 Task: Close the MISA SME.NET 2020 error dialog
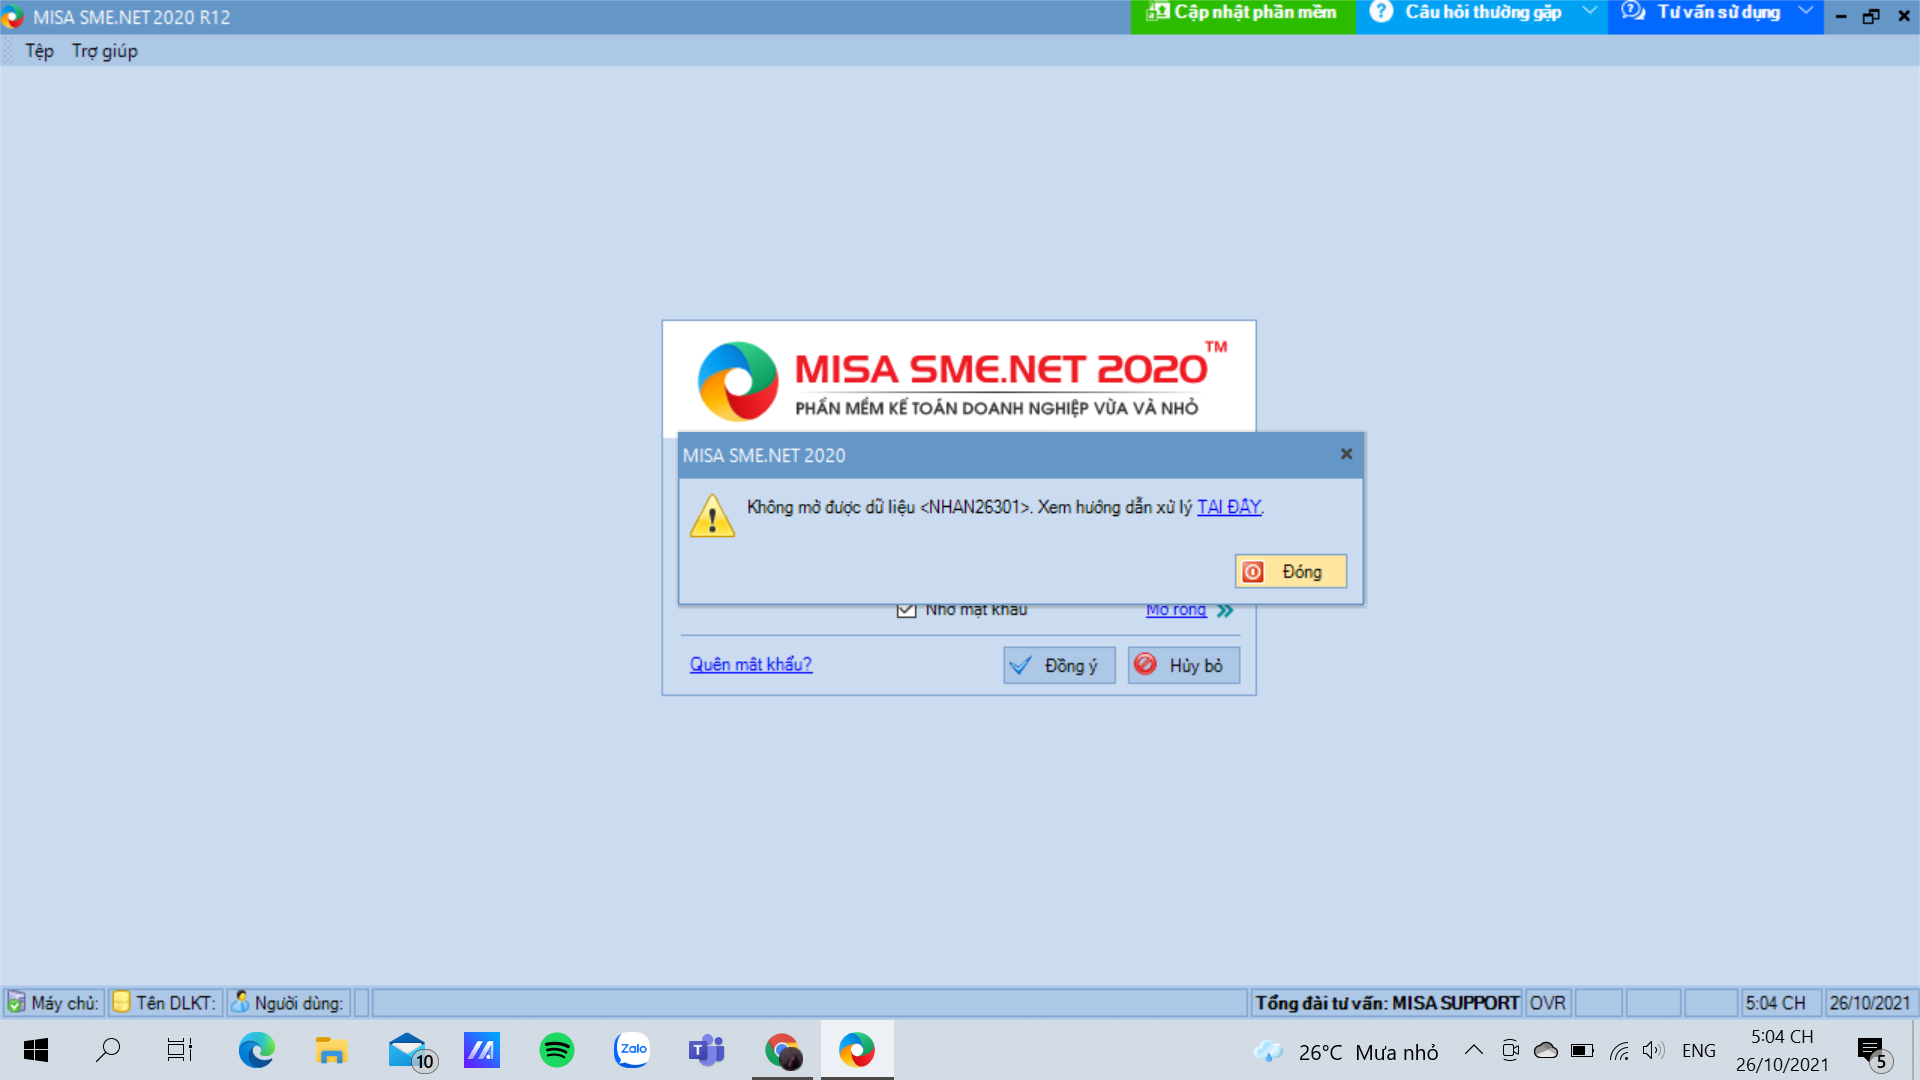pos(1346,454)
